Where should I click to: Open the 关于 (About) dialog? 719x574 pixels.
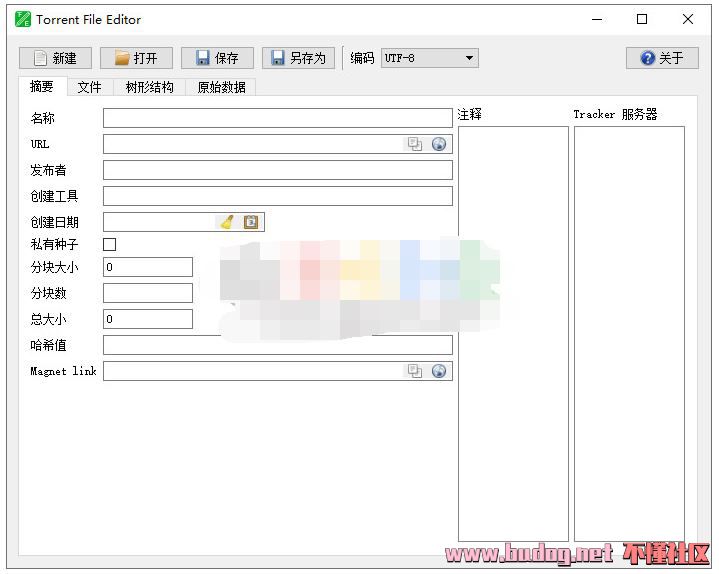(x=662, y=58)
